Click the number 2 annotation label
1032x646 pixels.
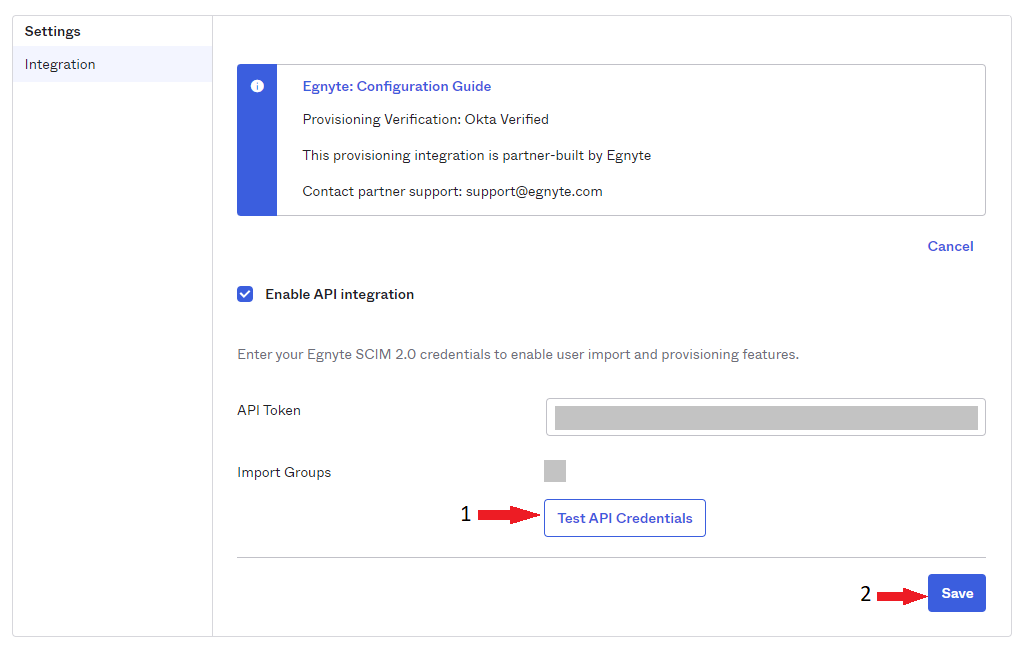865,594
